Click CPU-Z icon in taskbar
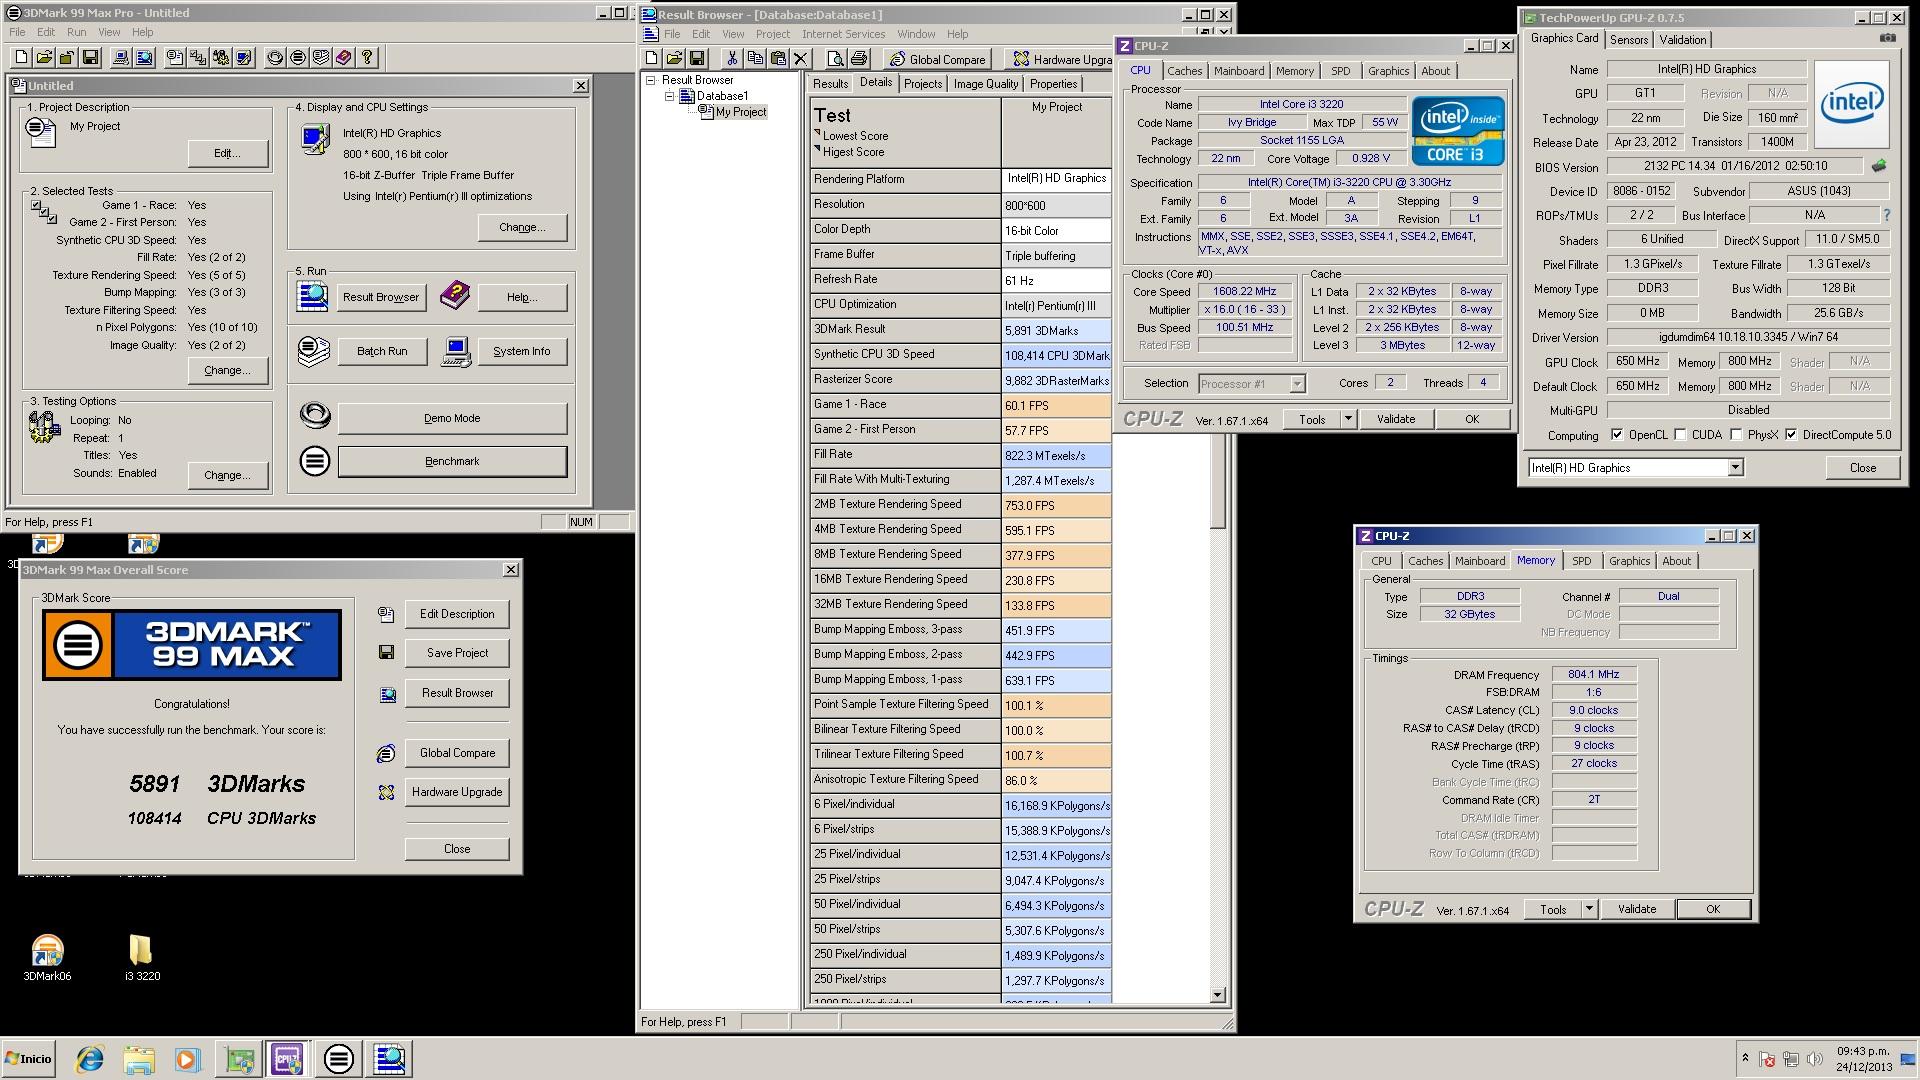Screen dimensions: 1920x1080 coord(287,1059)
